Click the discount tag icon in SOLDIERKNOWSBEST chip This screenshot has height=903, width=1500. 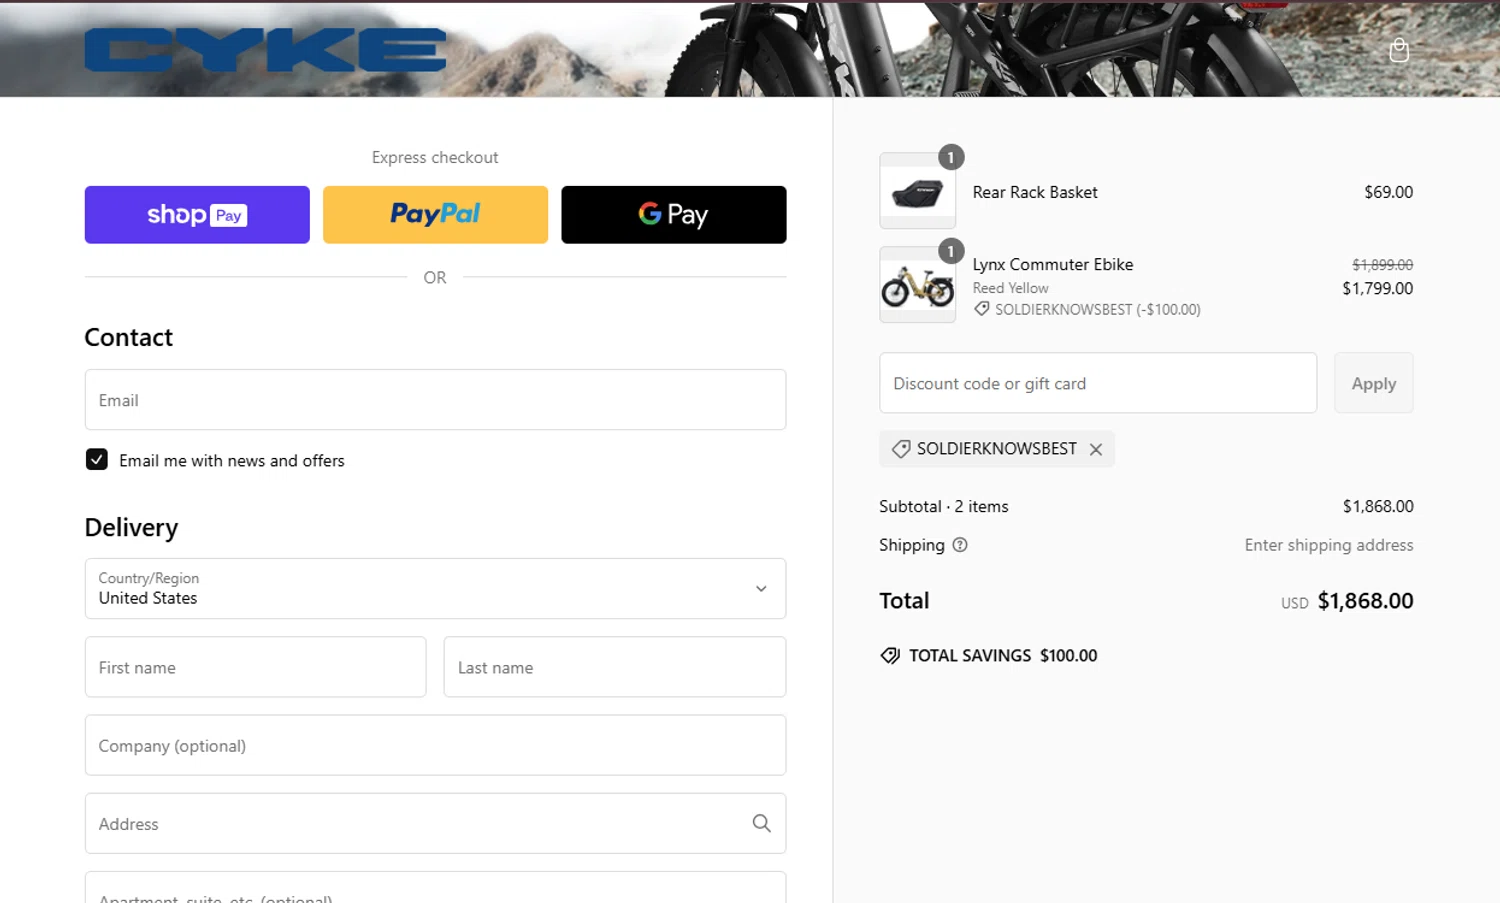pos(901,449)
